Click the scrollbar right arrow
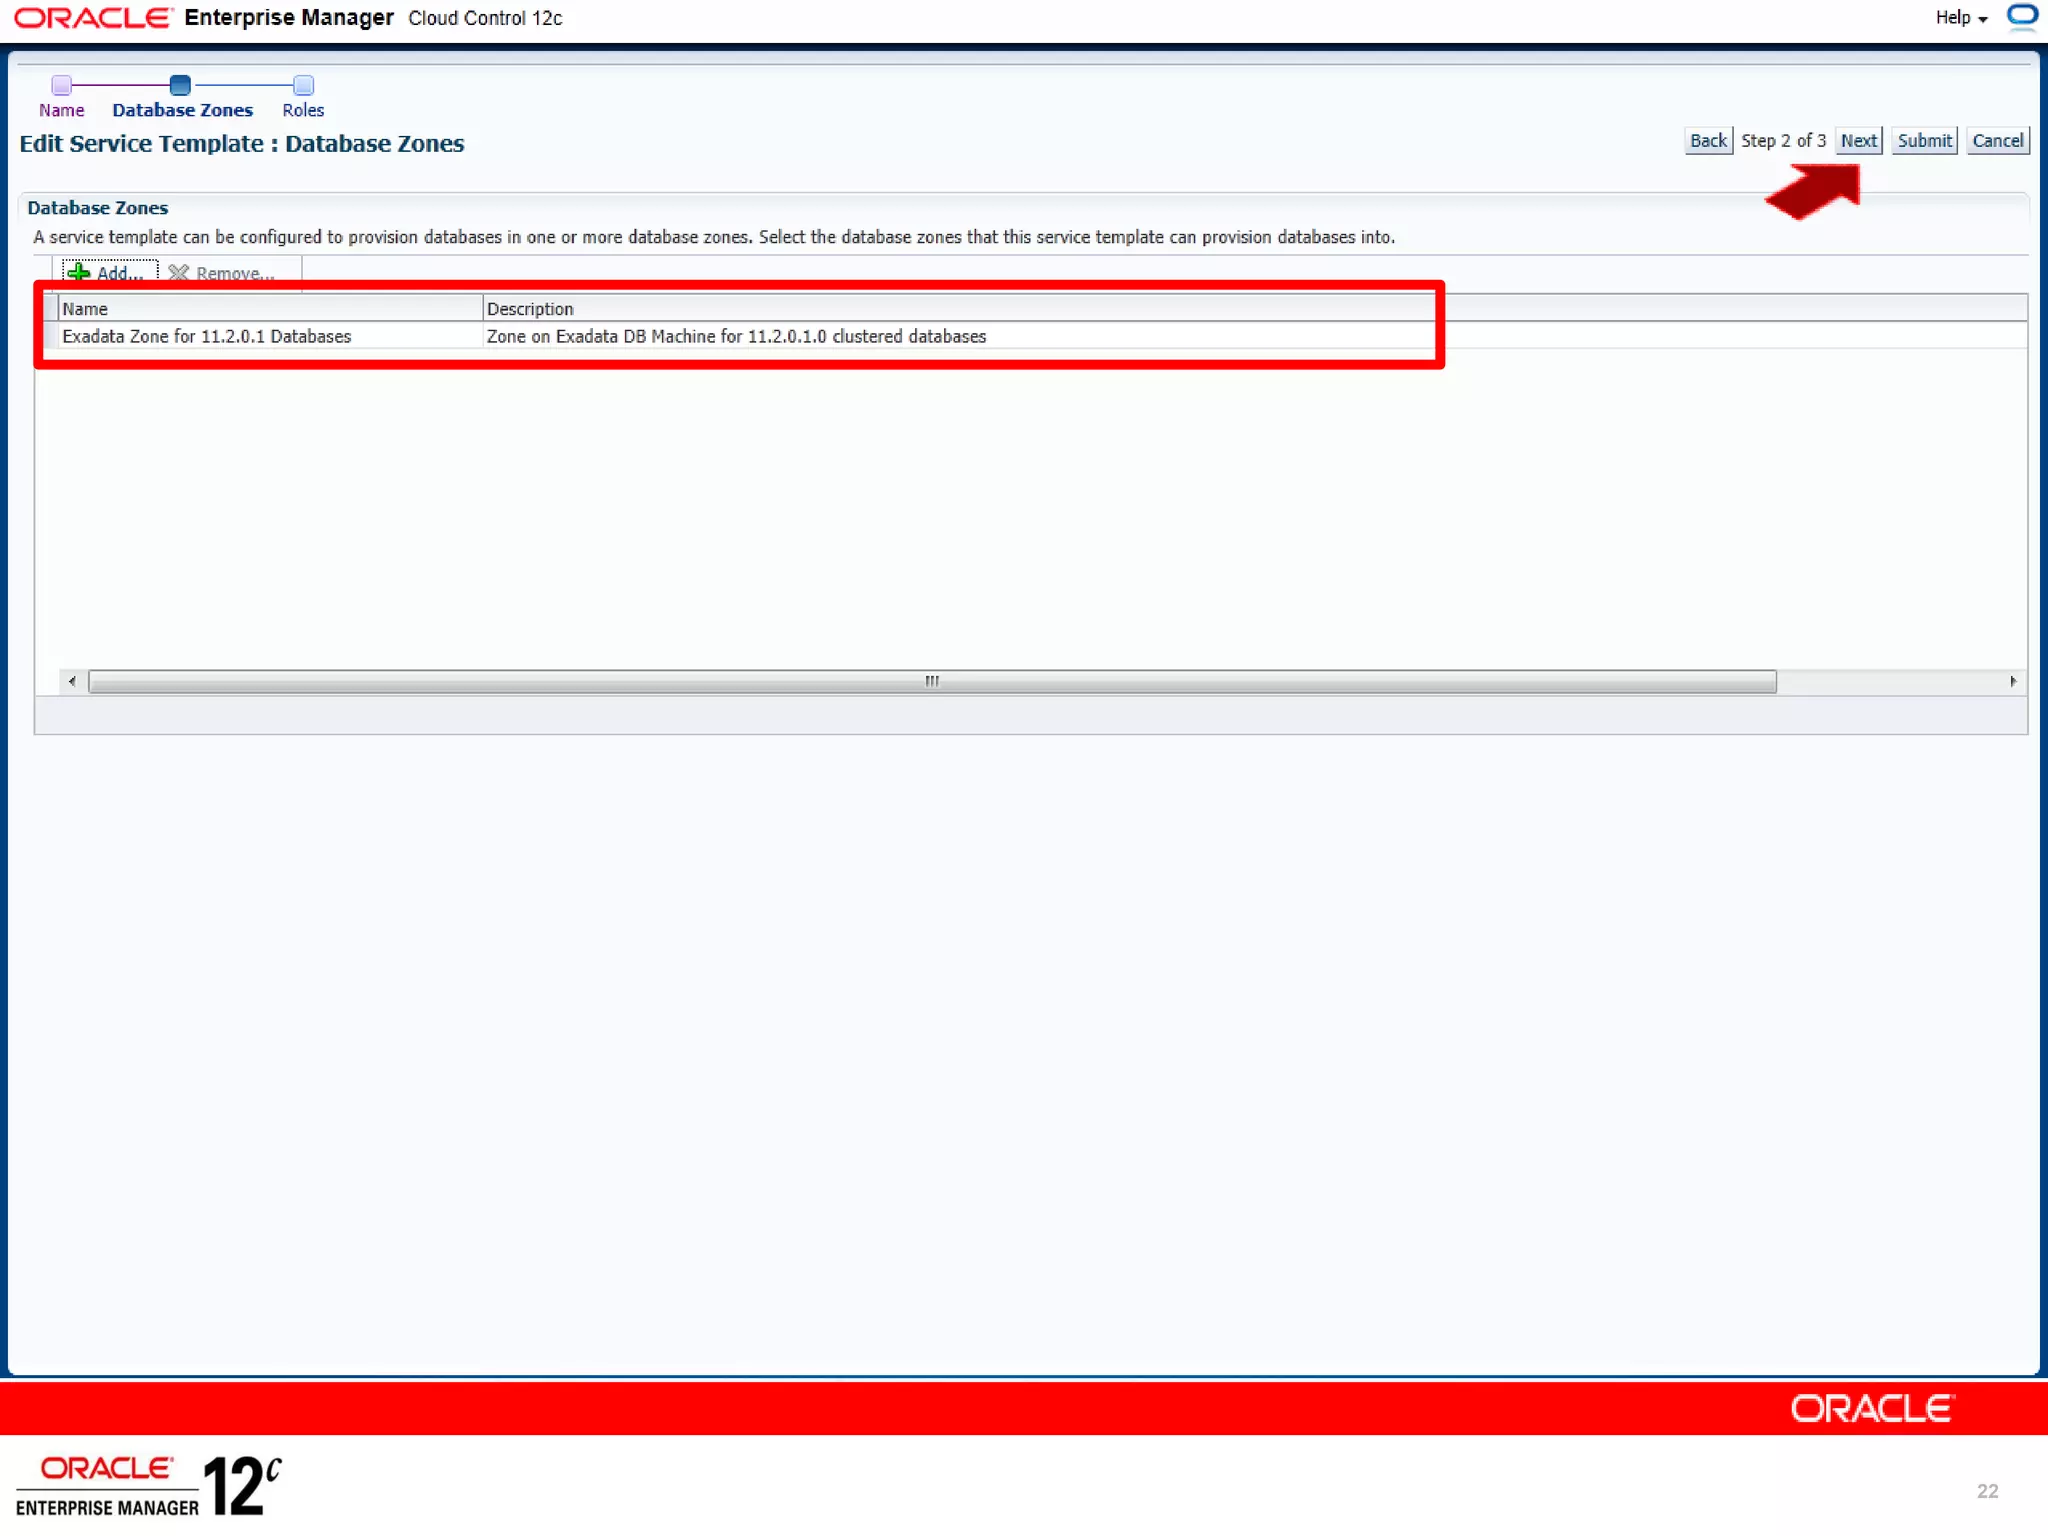Image resolution: width=2048 pixels, height=1536 pixels. [x=2013, y=681]
